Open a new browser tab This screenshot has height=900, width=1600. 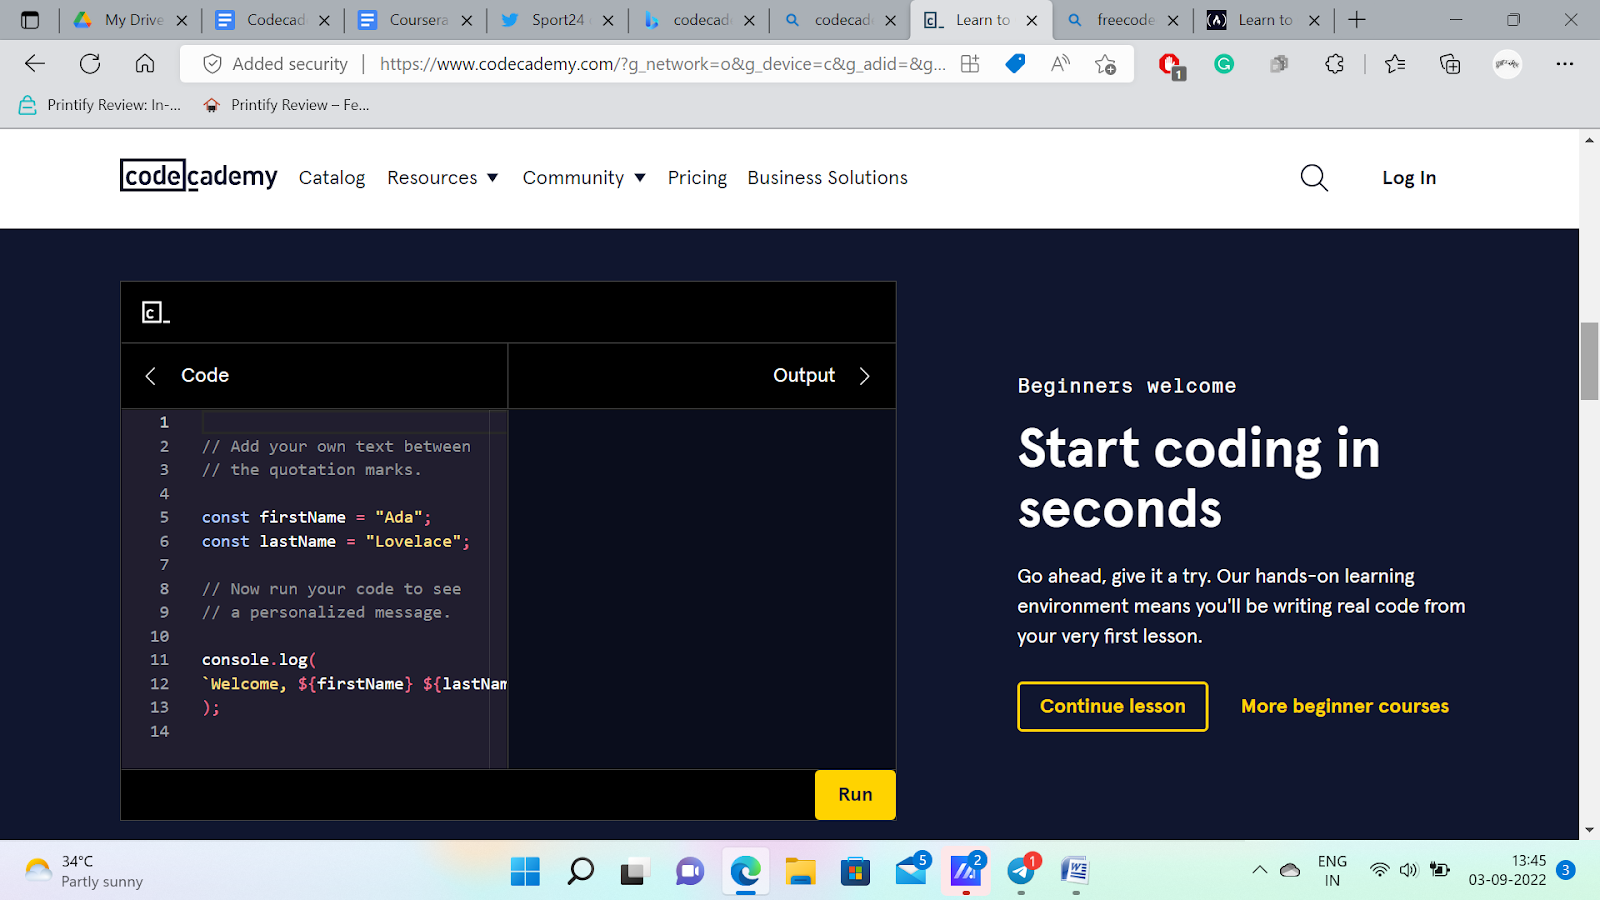coord(1357,20)
